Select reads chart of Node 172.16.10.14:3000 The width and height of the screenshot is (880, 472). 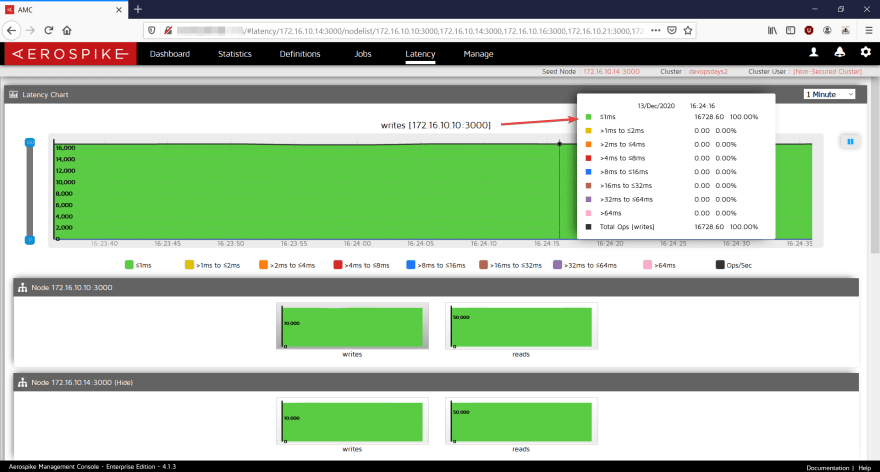[521, 421]
